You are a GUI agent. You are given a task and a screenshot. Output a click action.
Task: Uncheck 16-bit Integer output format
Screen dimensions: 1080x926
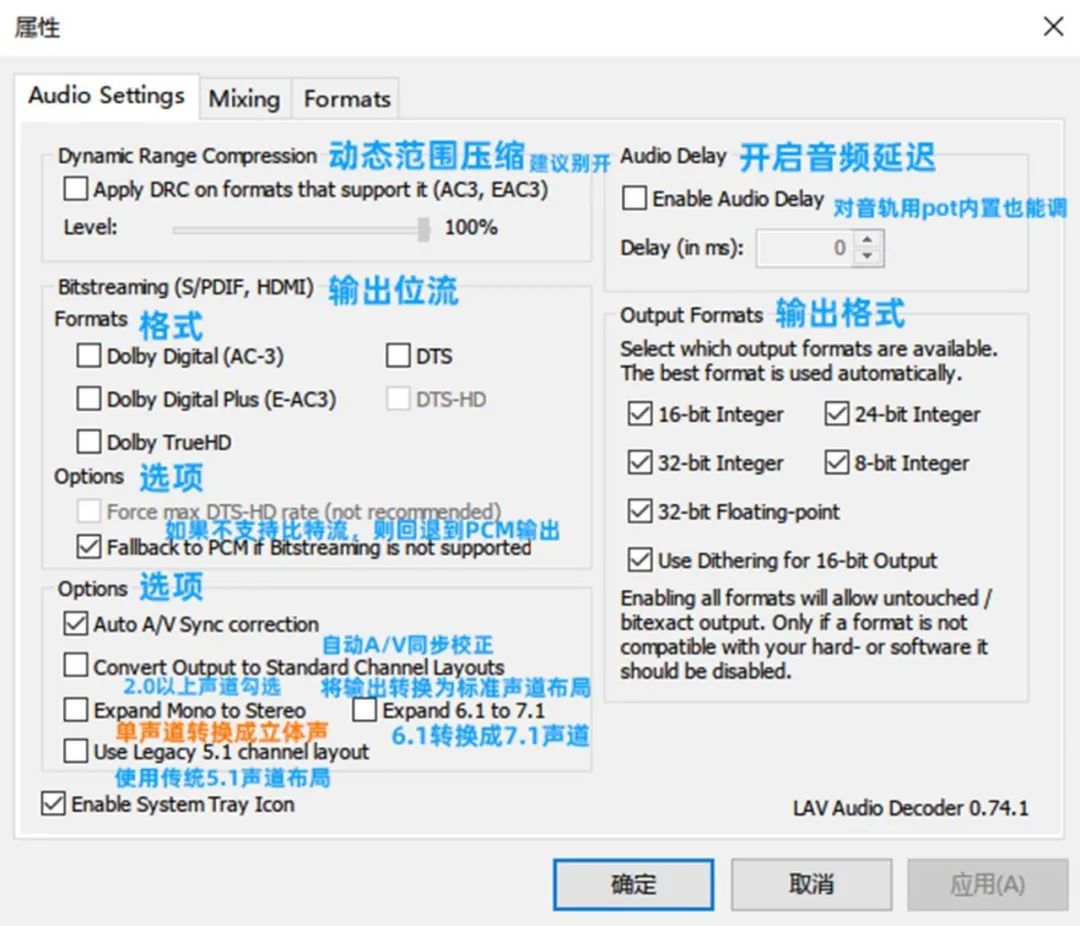[x=640, y=414]
